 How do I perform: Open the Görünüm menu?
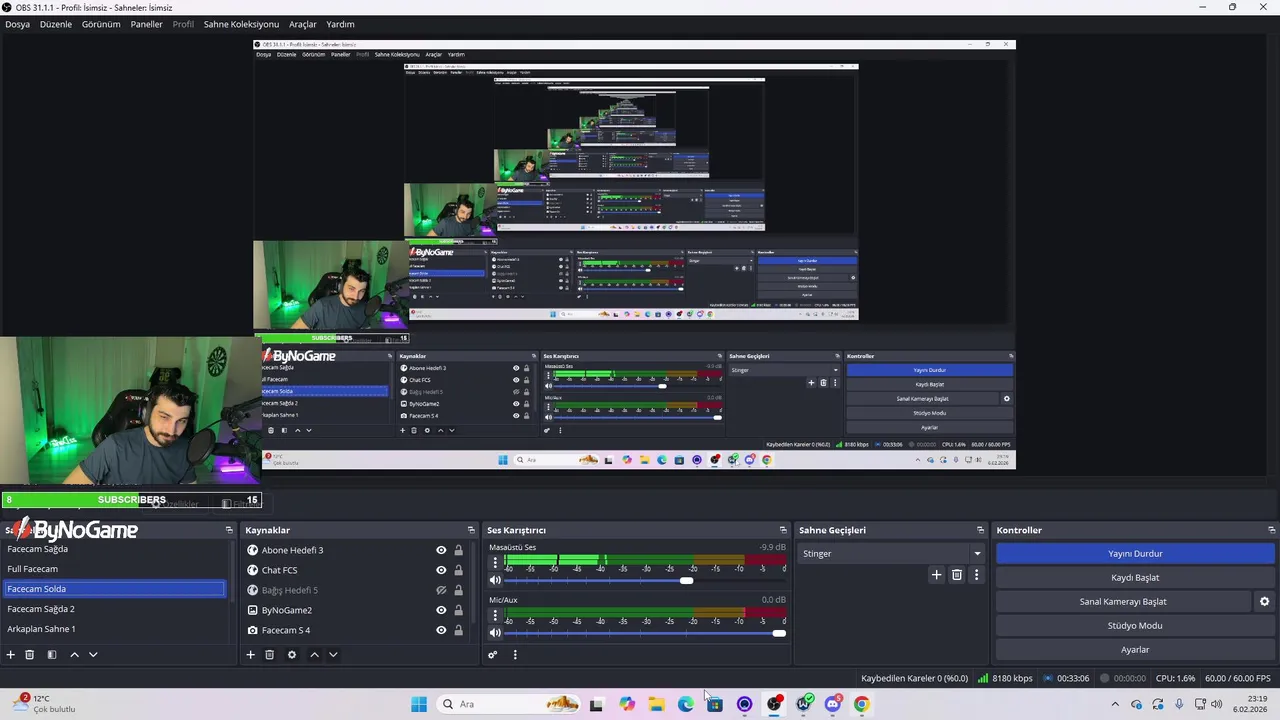pos(101,24)
